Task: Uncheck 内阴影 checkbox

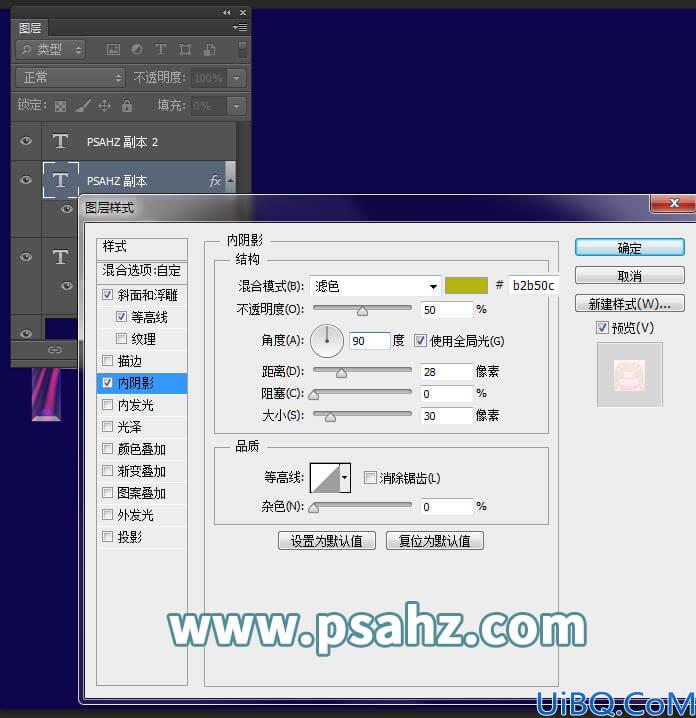Action: tap(107, 382)
